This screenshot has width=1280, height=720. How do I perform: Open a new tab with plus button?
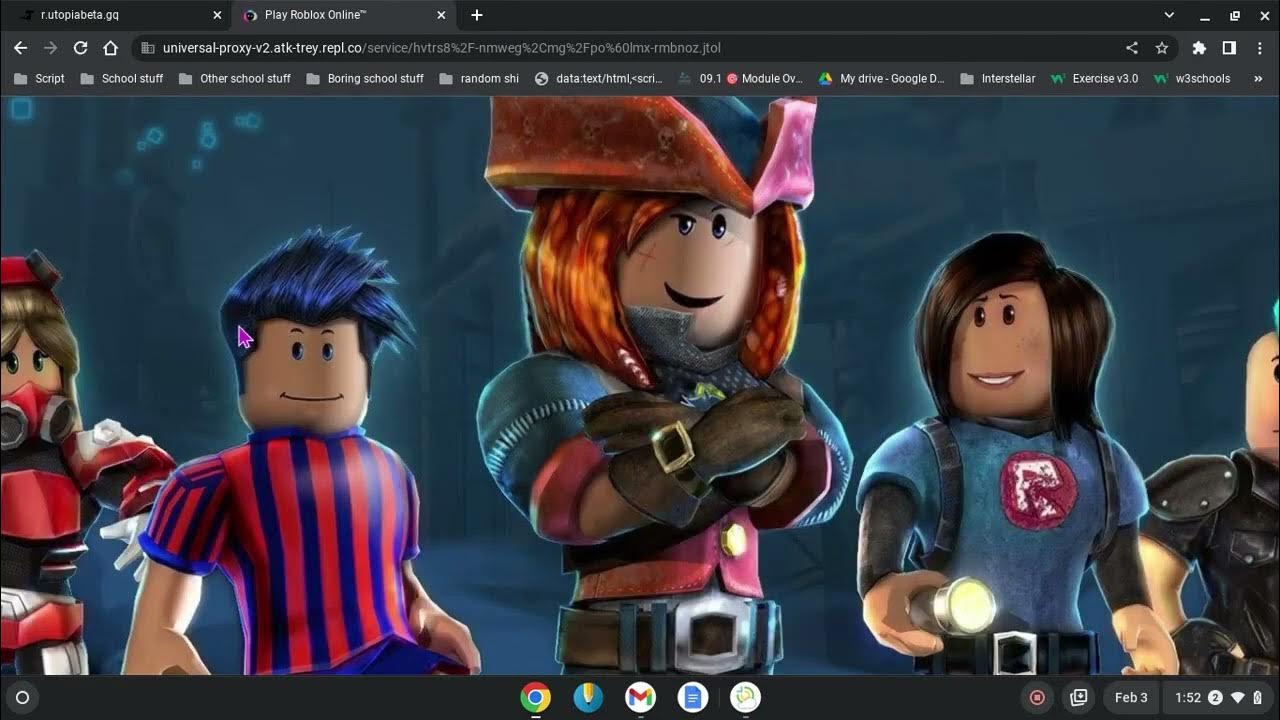pyautogui.click(x=477, y=15)
